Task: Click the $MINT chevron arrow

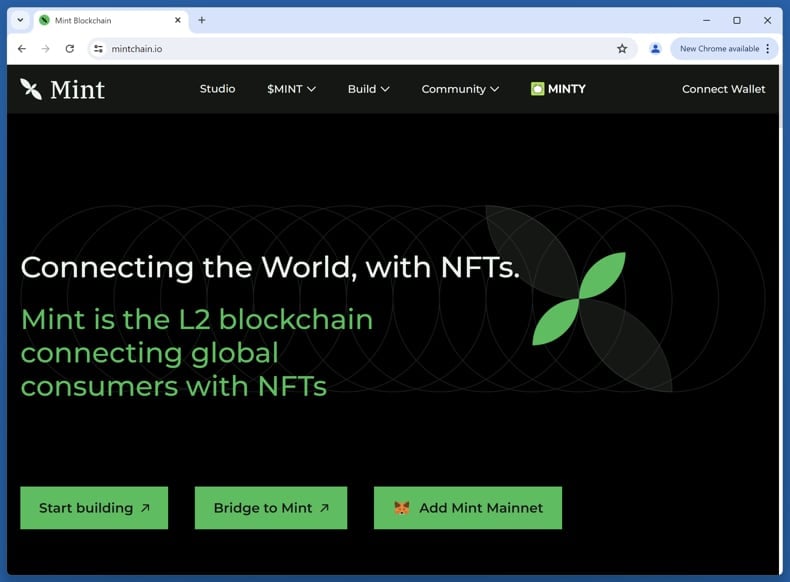Action: [311, 89]
